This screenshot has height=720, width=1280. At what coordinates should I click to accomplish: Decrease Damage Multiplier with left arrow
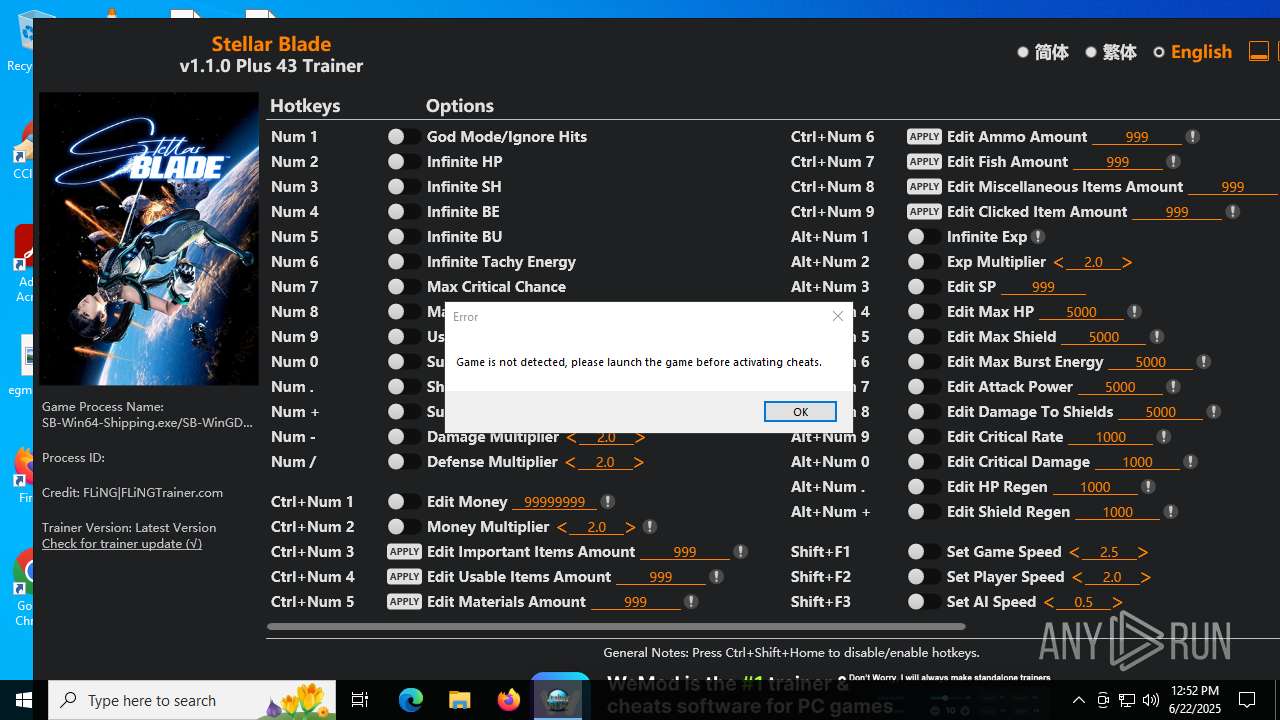click(x=572, y=438)
